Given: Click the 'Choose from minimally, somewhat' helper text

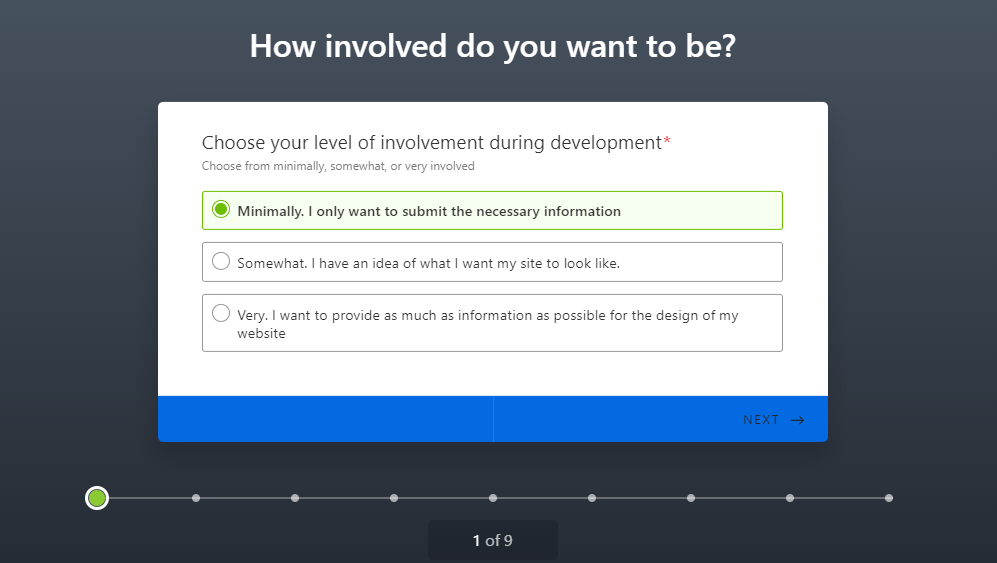Looking at the screenshot, I should [x=338, y=166].
